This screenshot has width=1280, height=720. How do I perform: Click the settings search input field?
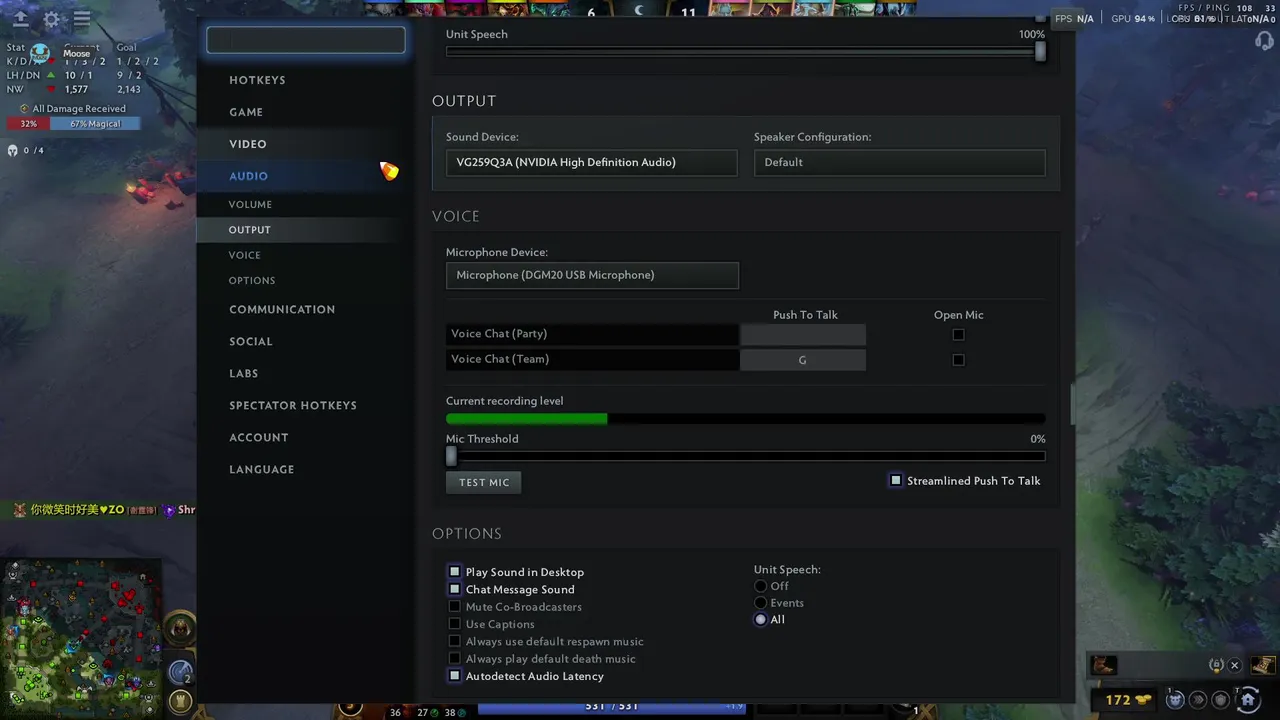click(306, 40)
